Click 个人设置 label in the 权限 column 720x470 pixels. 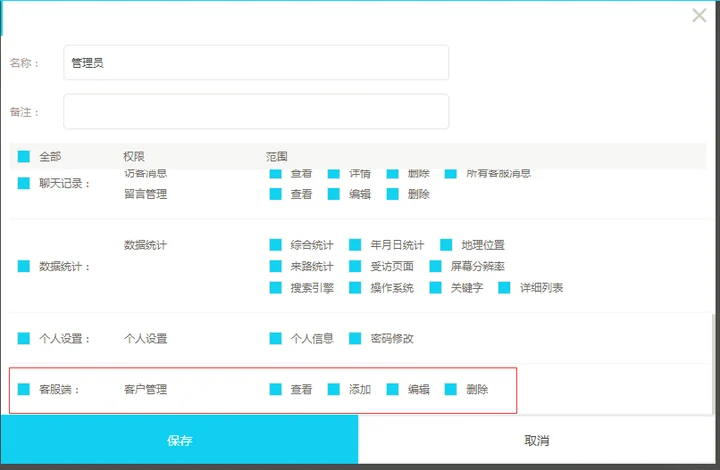pos(146,339)
